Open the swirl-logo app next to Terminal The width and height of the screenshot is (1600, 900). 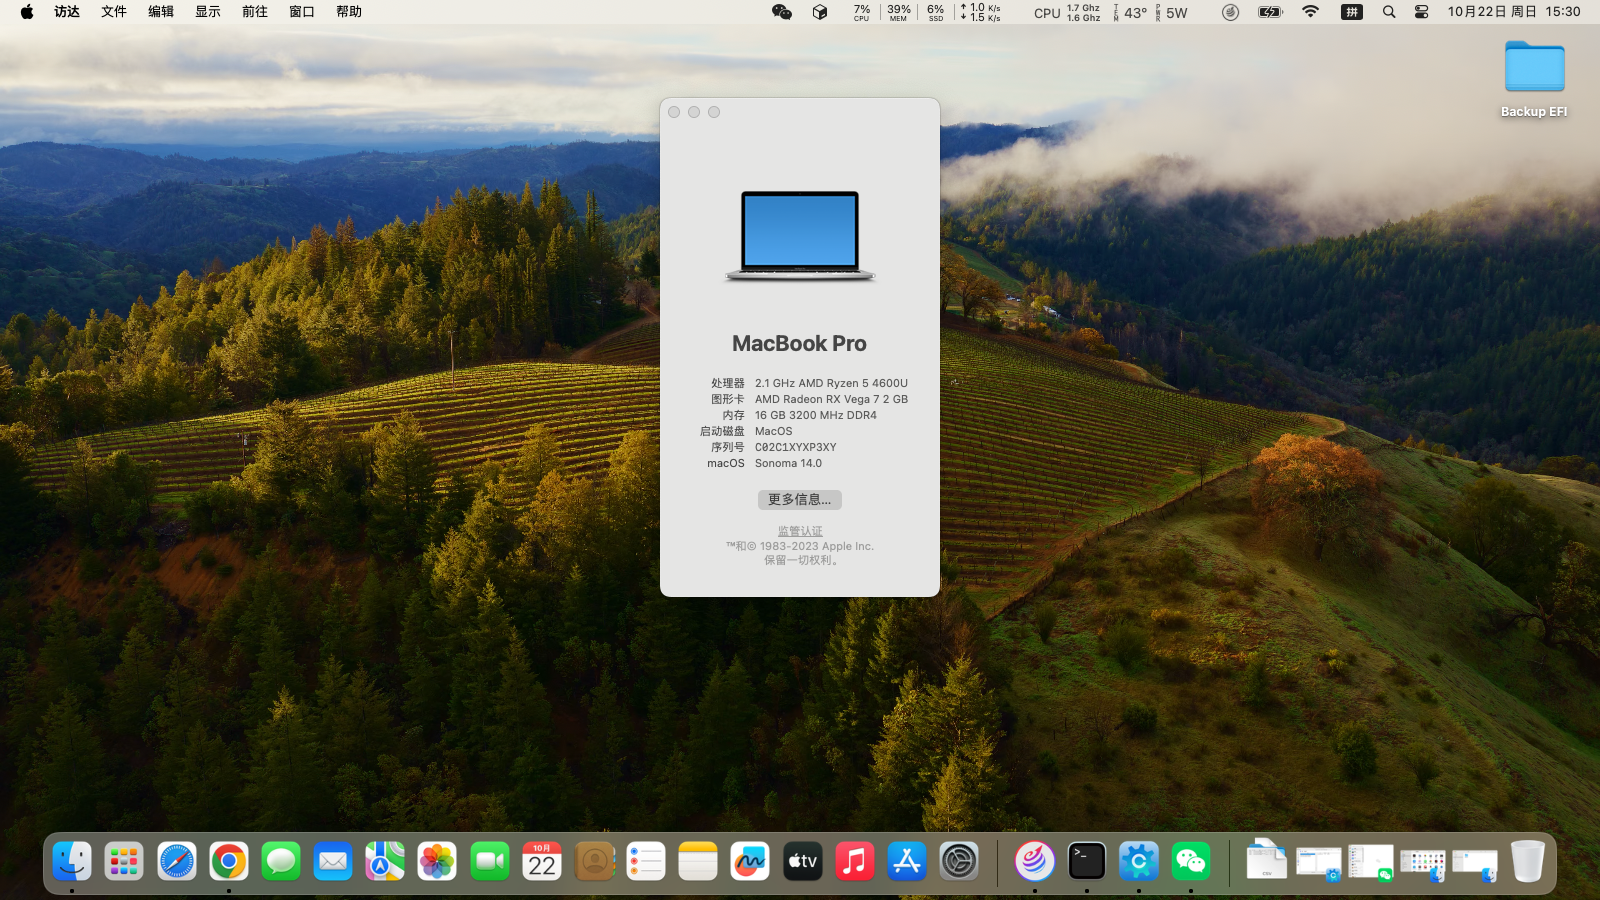click(x=1035, y=861)
